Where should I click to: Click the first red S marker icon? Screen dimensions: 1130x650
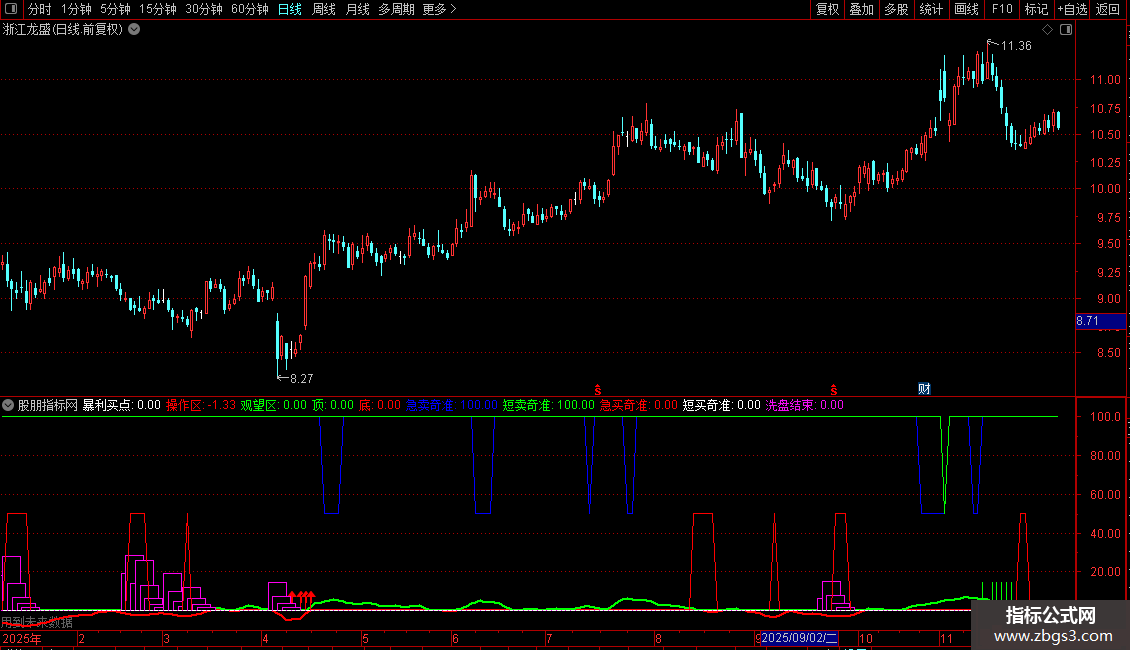pyautogui.click(x=597, y=390)
